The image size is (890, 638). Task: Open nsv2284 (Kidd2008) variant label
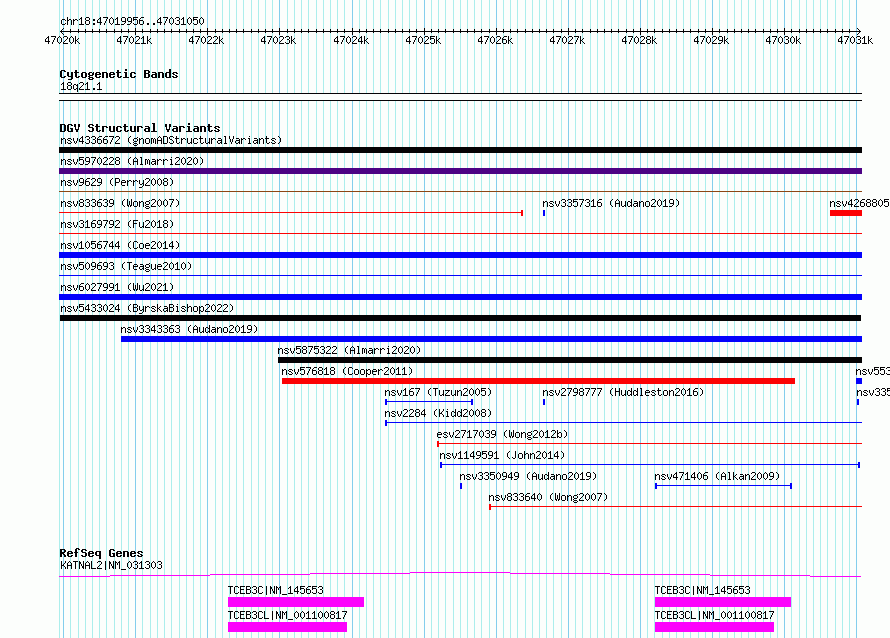pyautogui.click(x=438, y=413)
